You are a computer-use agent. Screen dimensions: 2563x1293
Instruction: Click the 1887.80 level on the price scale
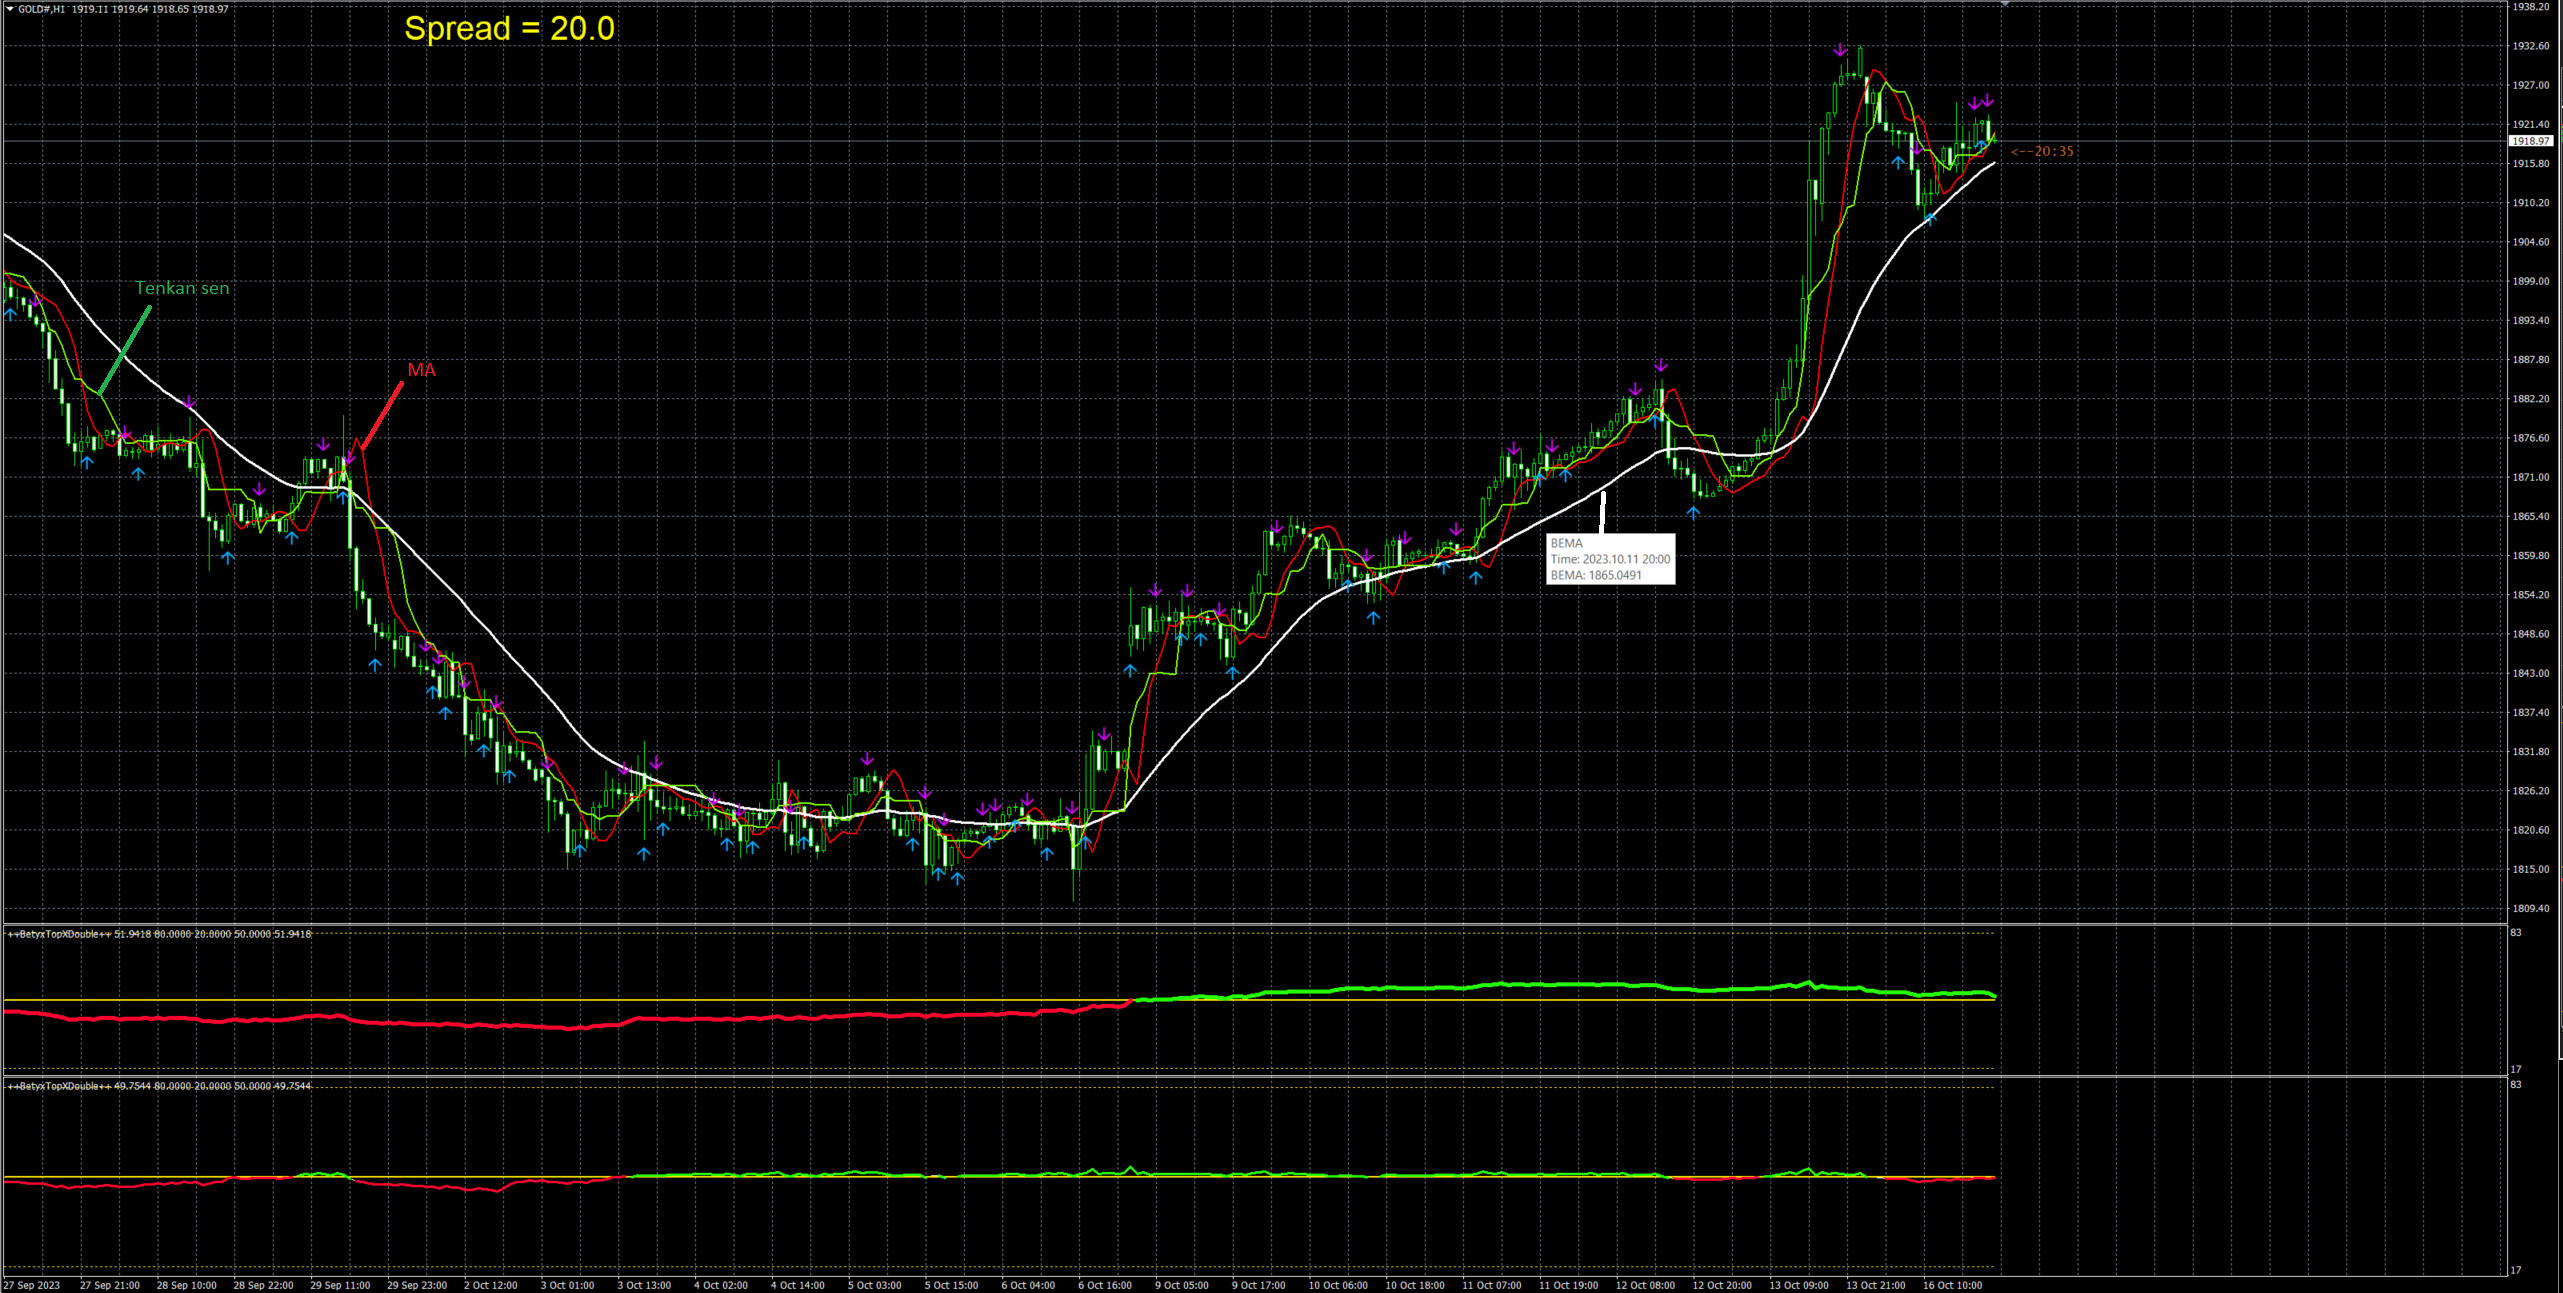(x=2530, y=360)
